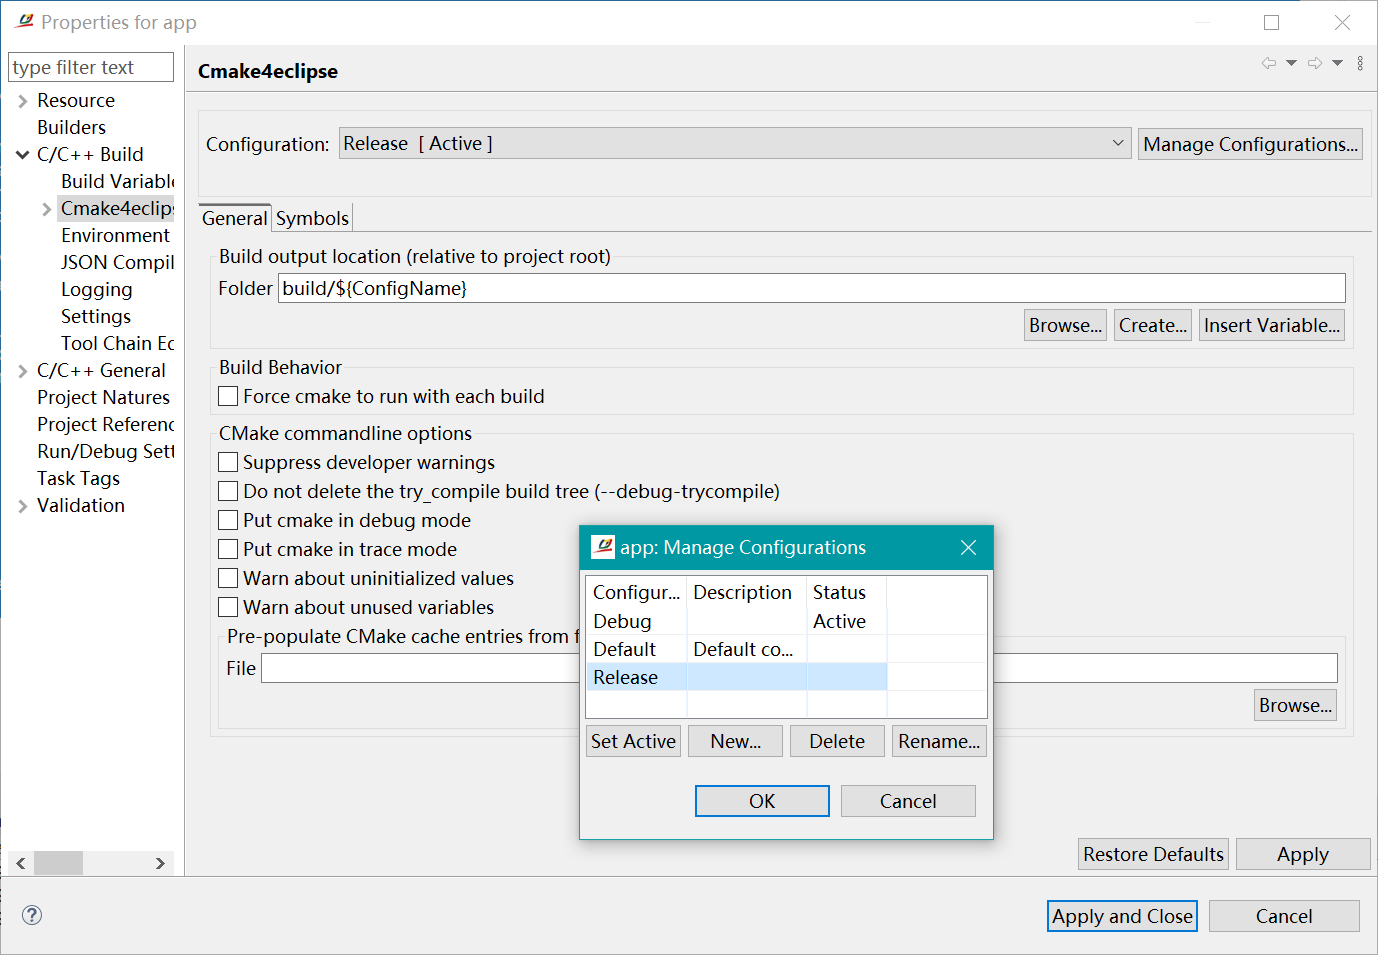Enable Put cmake in trace mode

228,549
